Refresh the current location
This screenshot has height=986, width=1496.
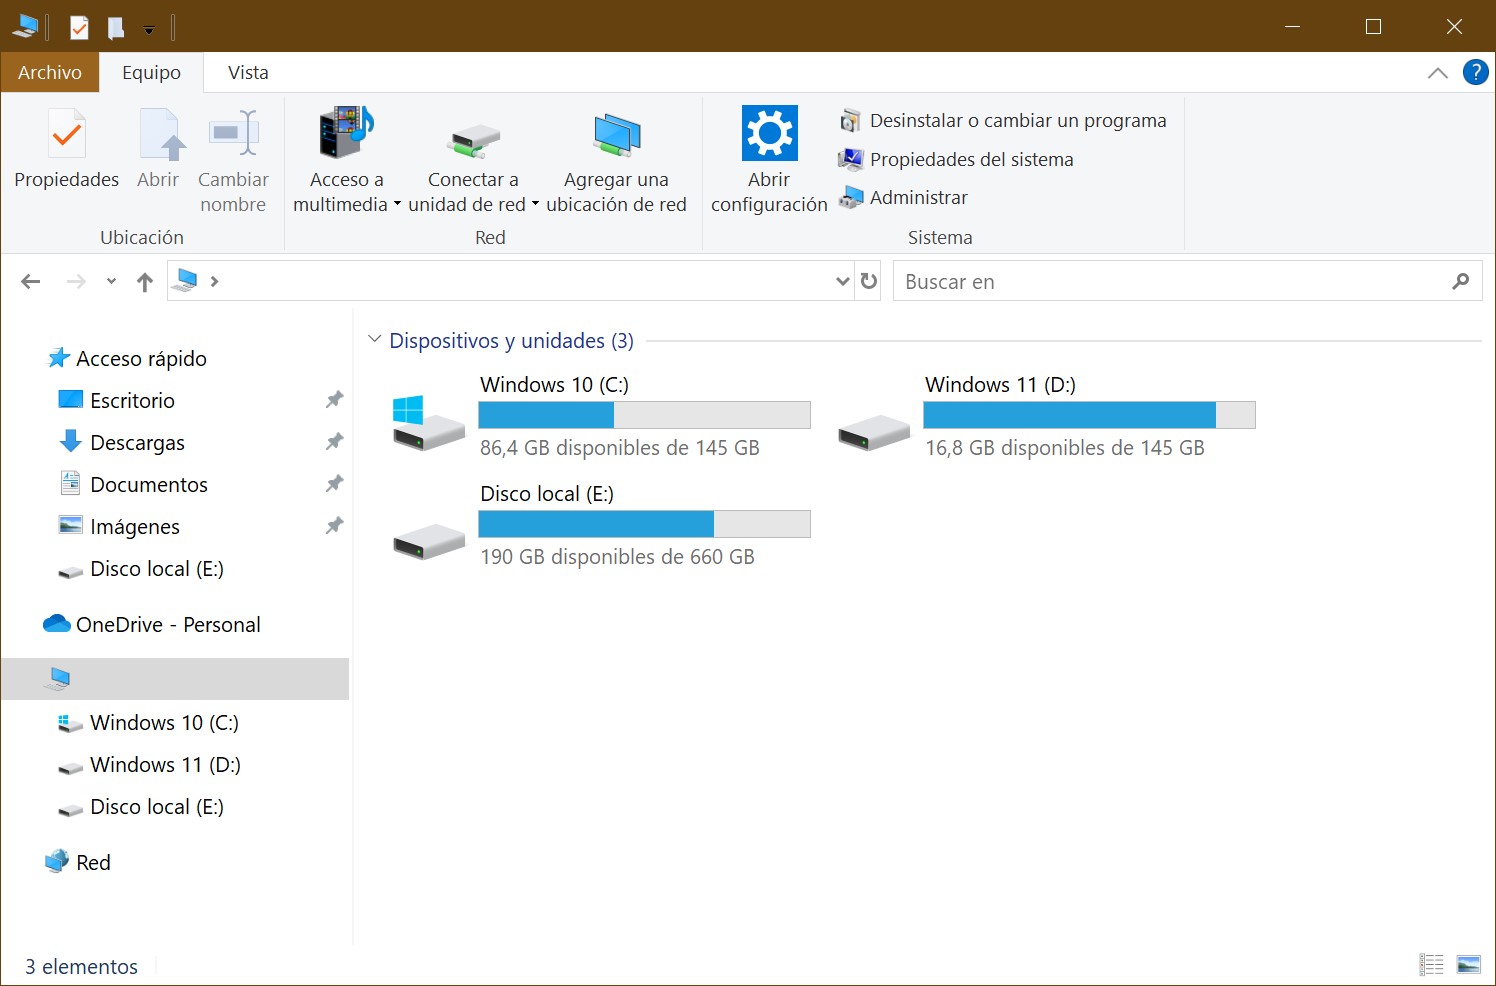pos(869,282)
